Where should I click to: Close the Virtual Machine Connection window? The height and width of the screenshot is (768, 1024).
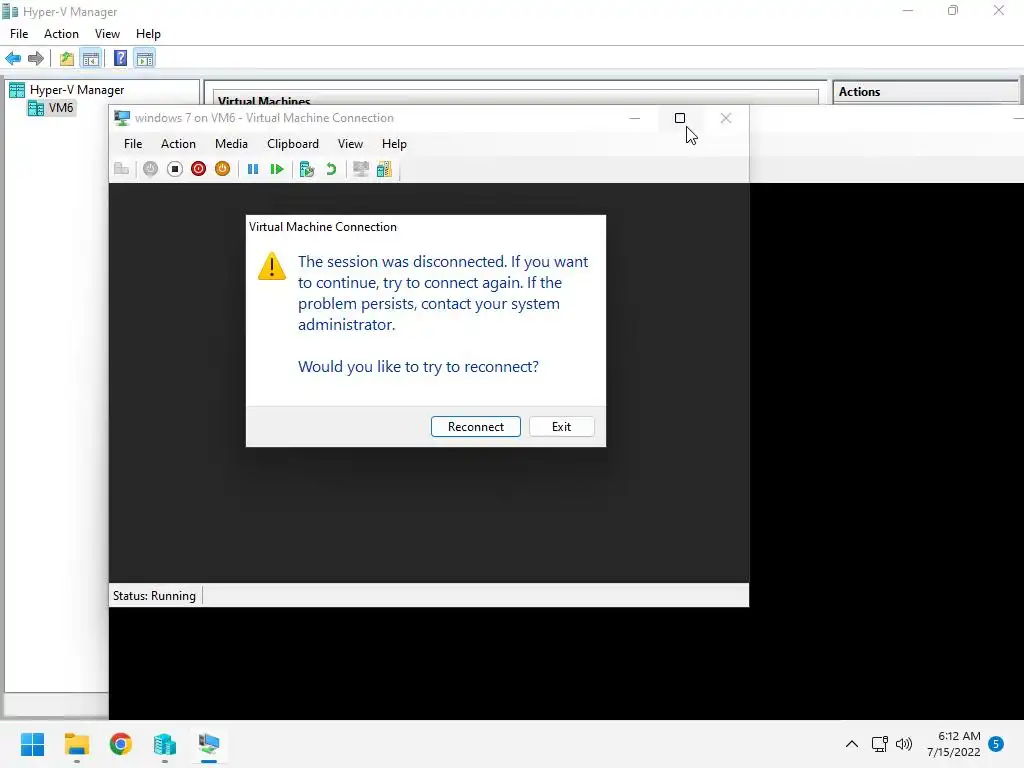726,118
